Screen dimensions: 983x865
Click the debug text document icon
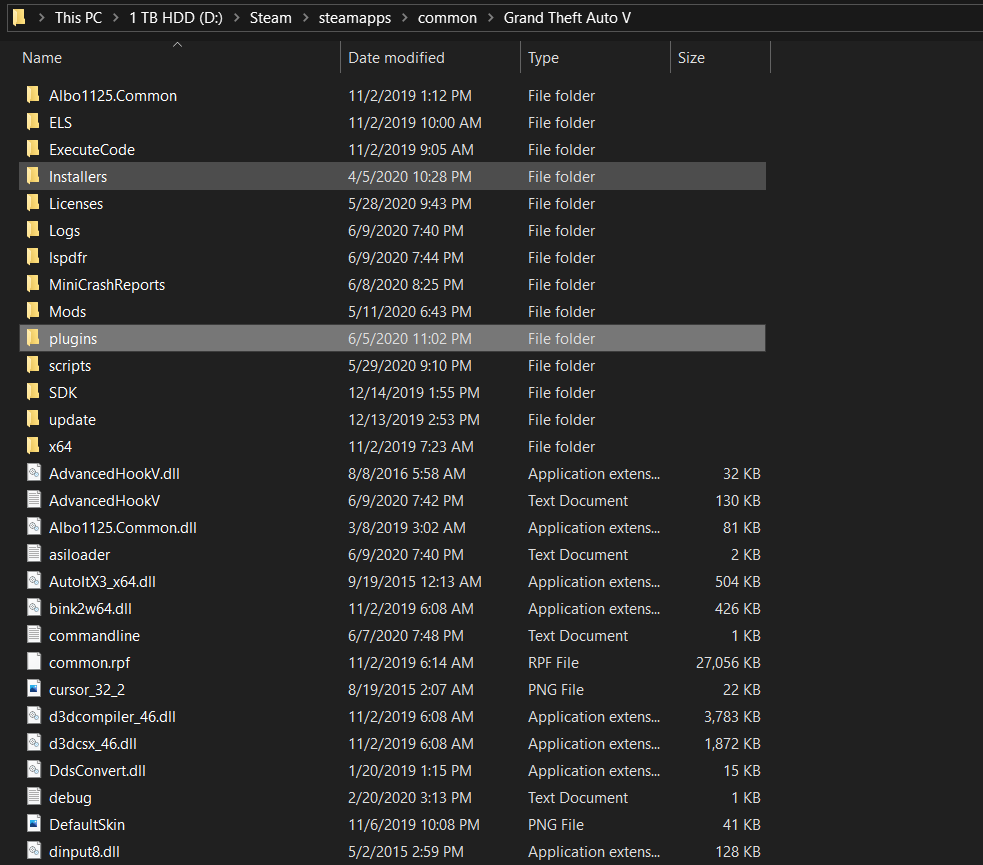click(34, 796)
